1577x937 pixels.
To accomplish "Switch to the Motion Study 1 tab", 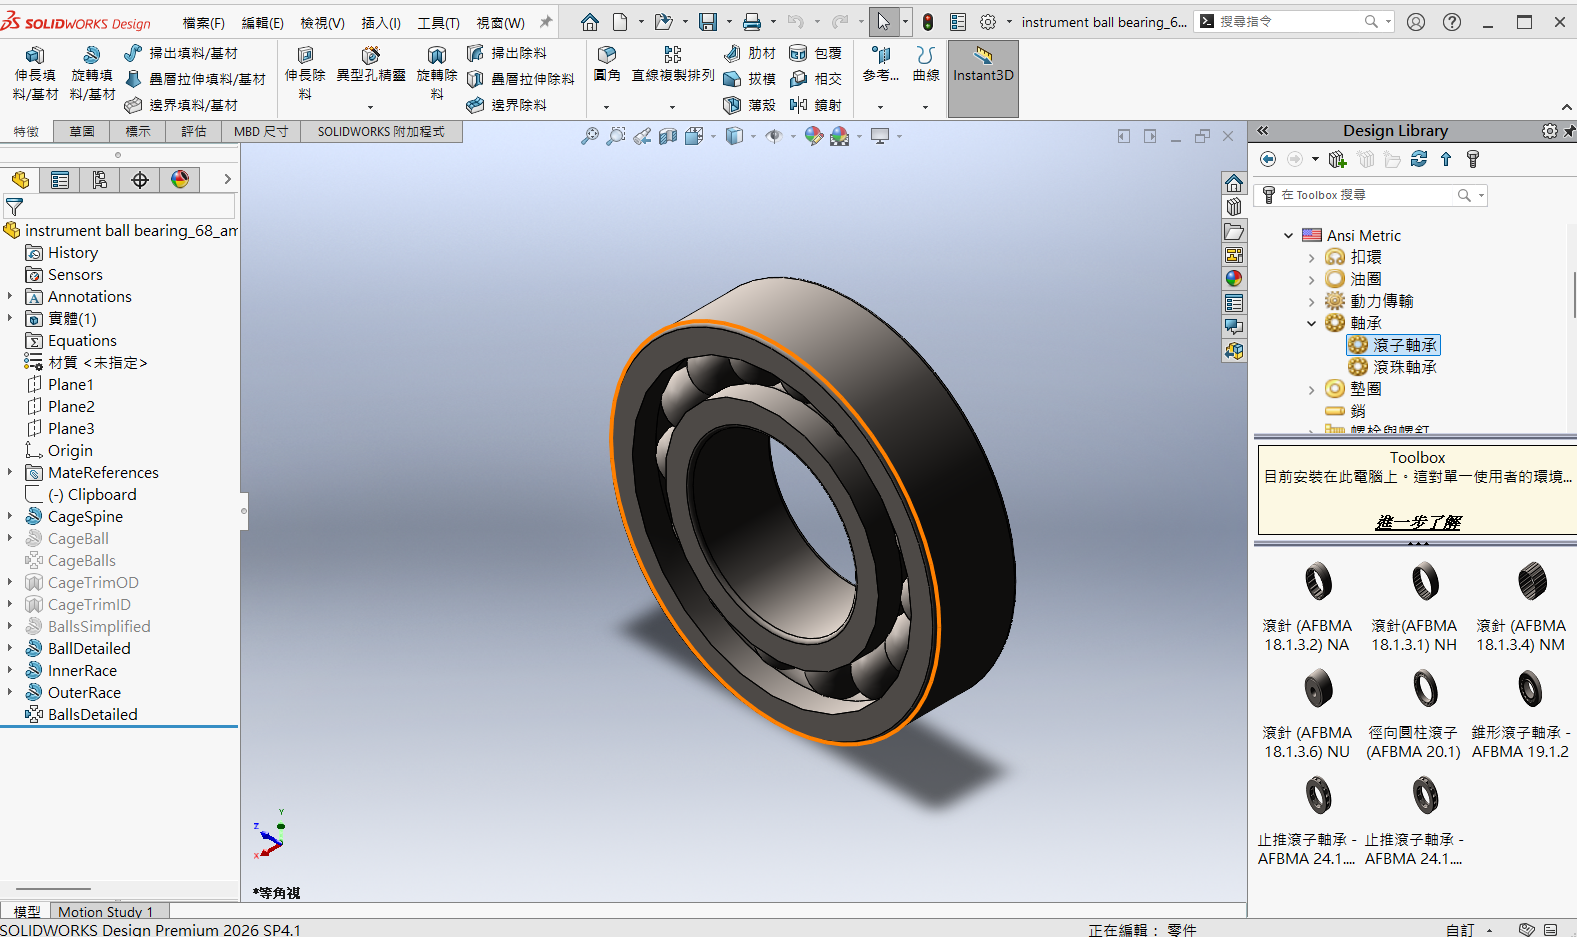I will [106, 911].
